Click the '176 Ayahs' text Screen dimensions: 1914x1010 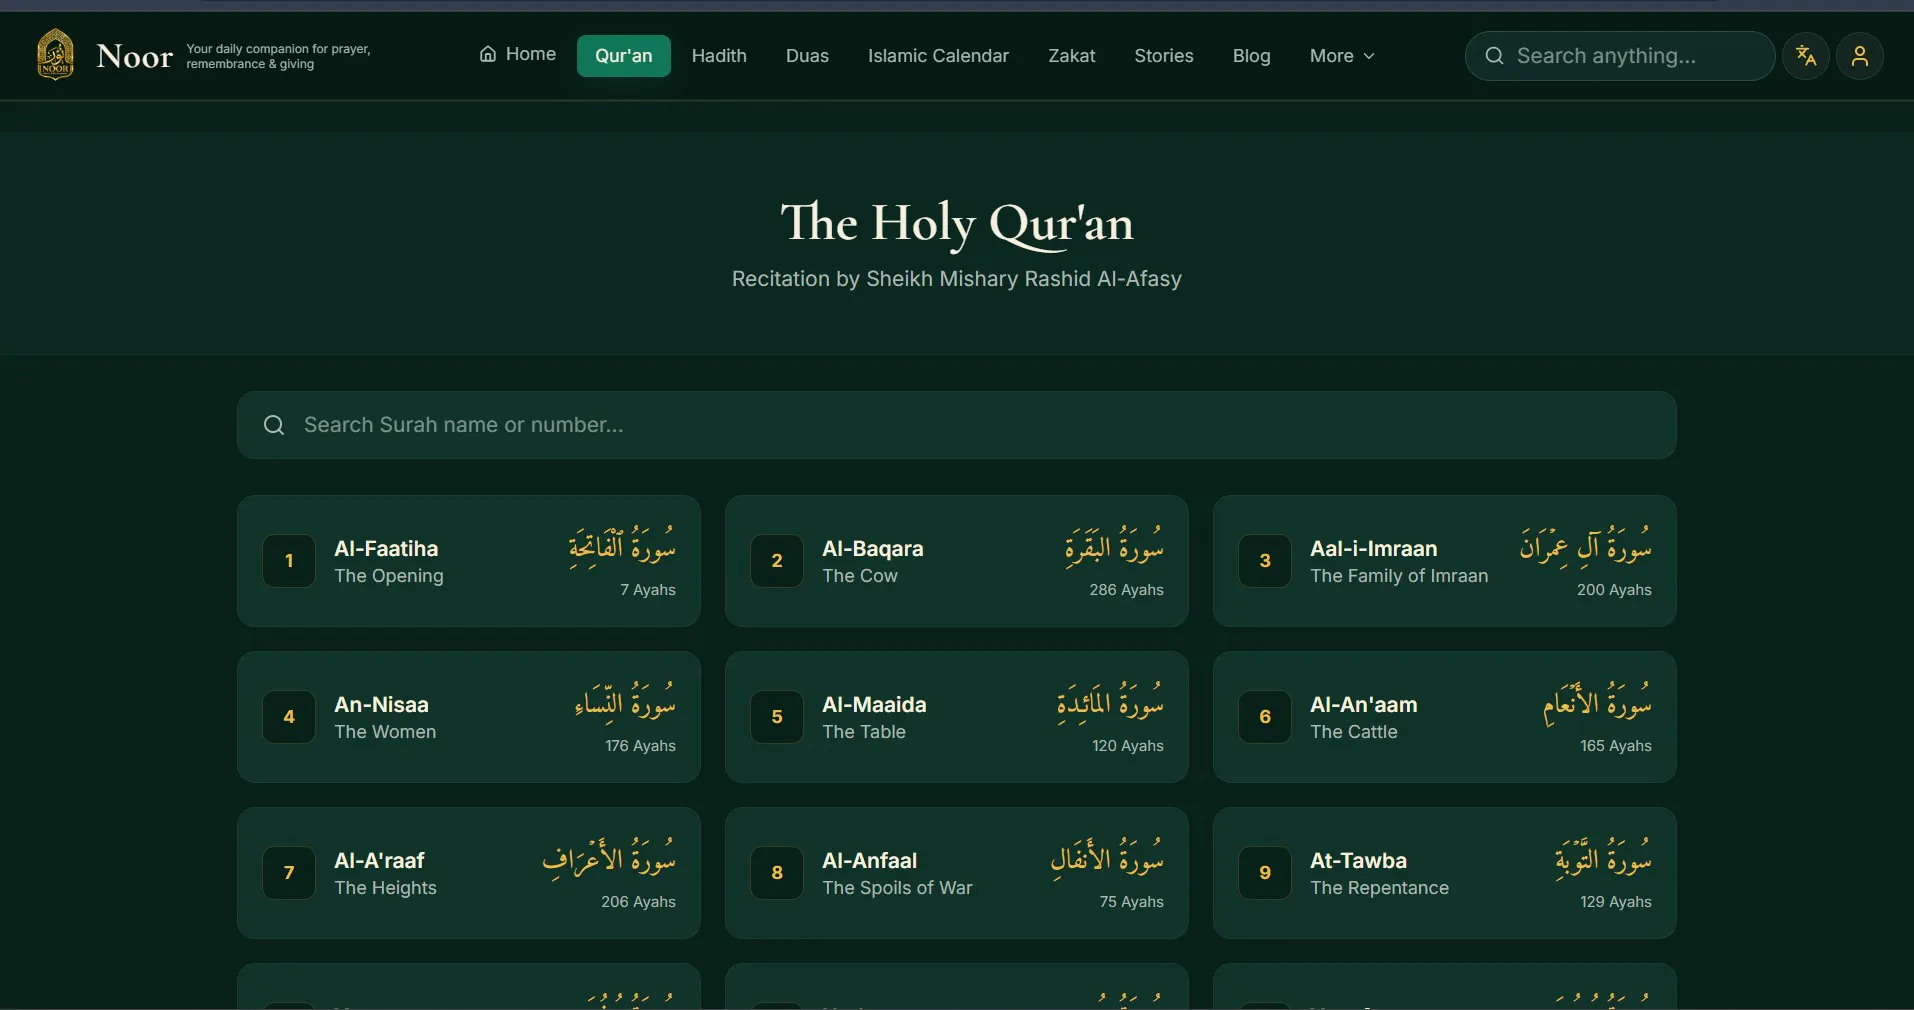pos(640,746)
